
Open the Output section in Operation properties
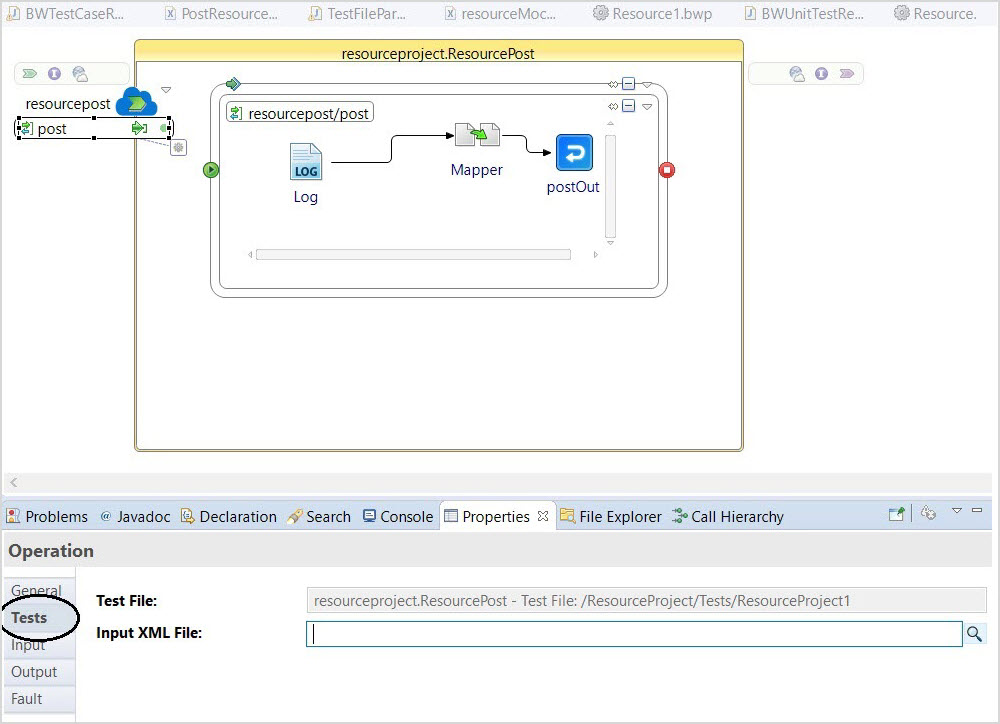[34, 672]
